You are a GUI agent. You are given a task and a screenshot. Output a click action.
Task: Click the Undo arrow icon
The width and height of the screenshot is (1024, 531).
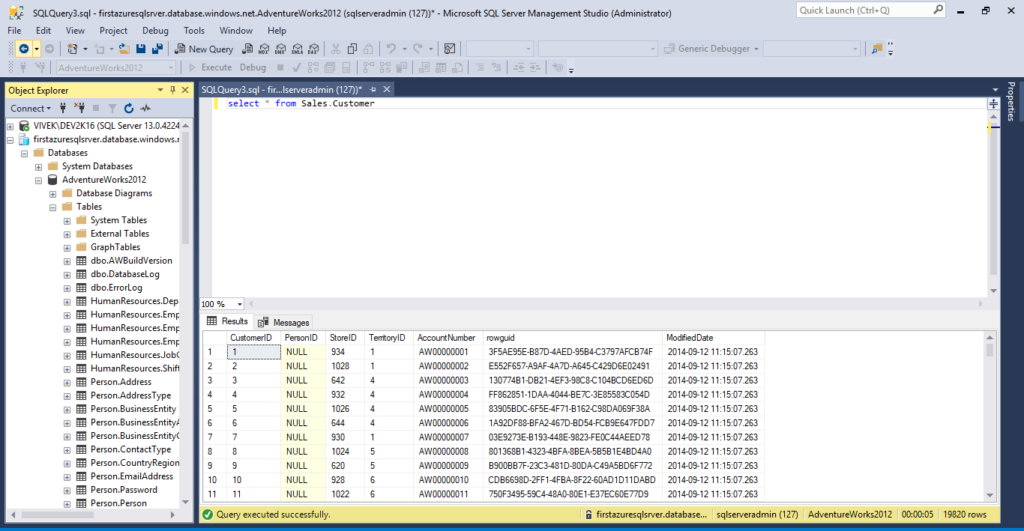pos(391,49)
